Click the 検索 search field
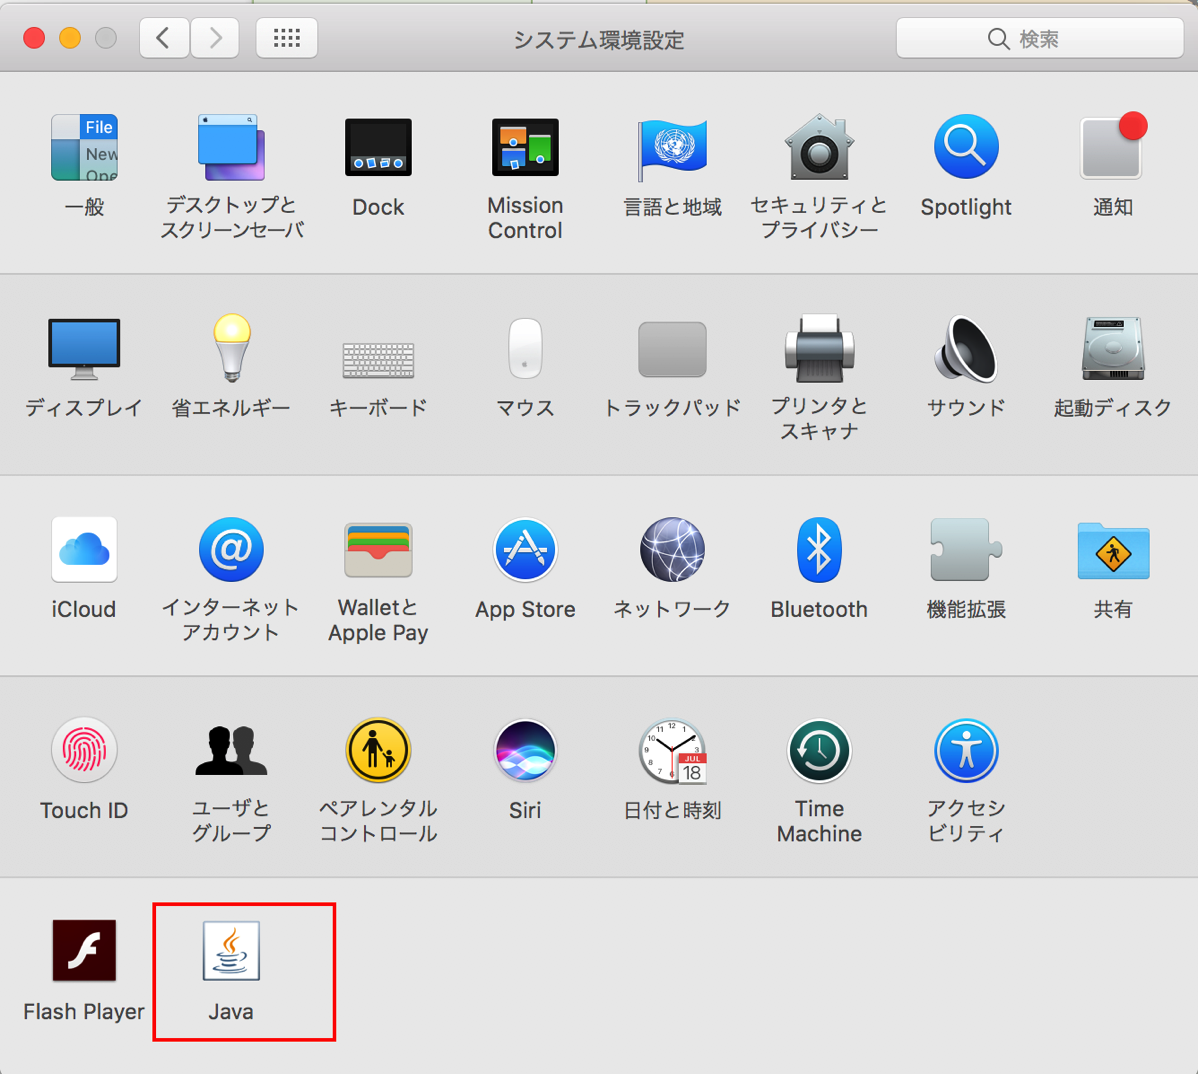 coord(1040,38)
